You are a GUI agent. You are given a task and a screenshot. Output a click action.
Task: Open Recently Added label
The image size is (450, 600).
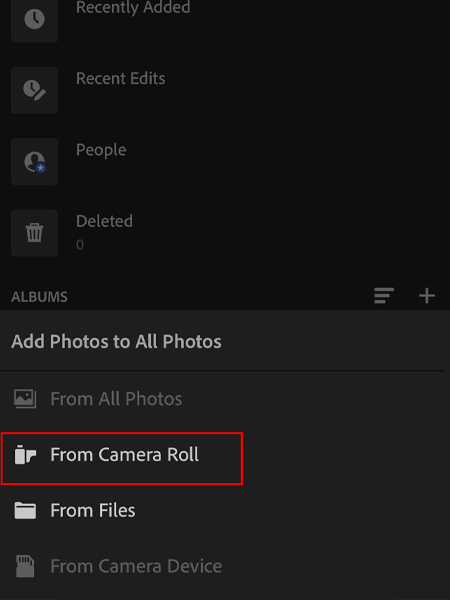click(x=133, y=8)
